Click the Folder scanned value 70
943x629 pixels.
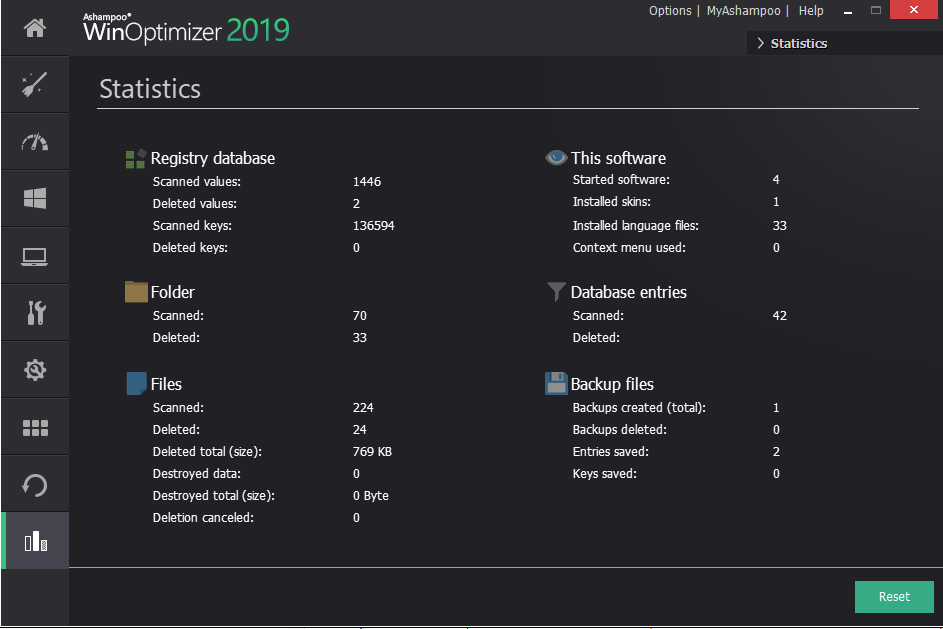pos(360,316)
